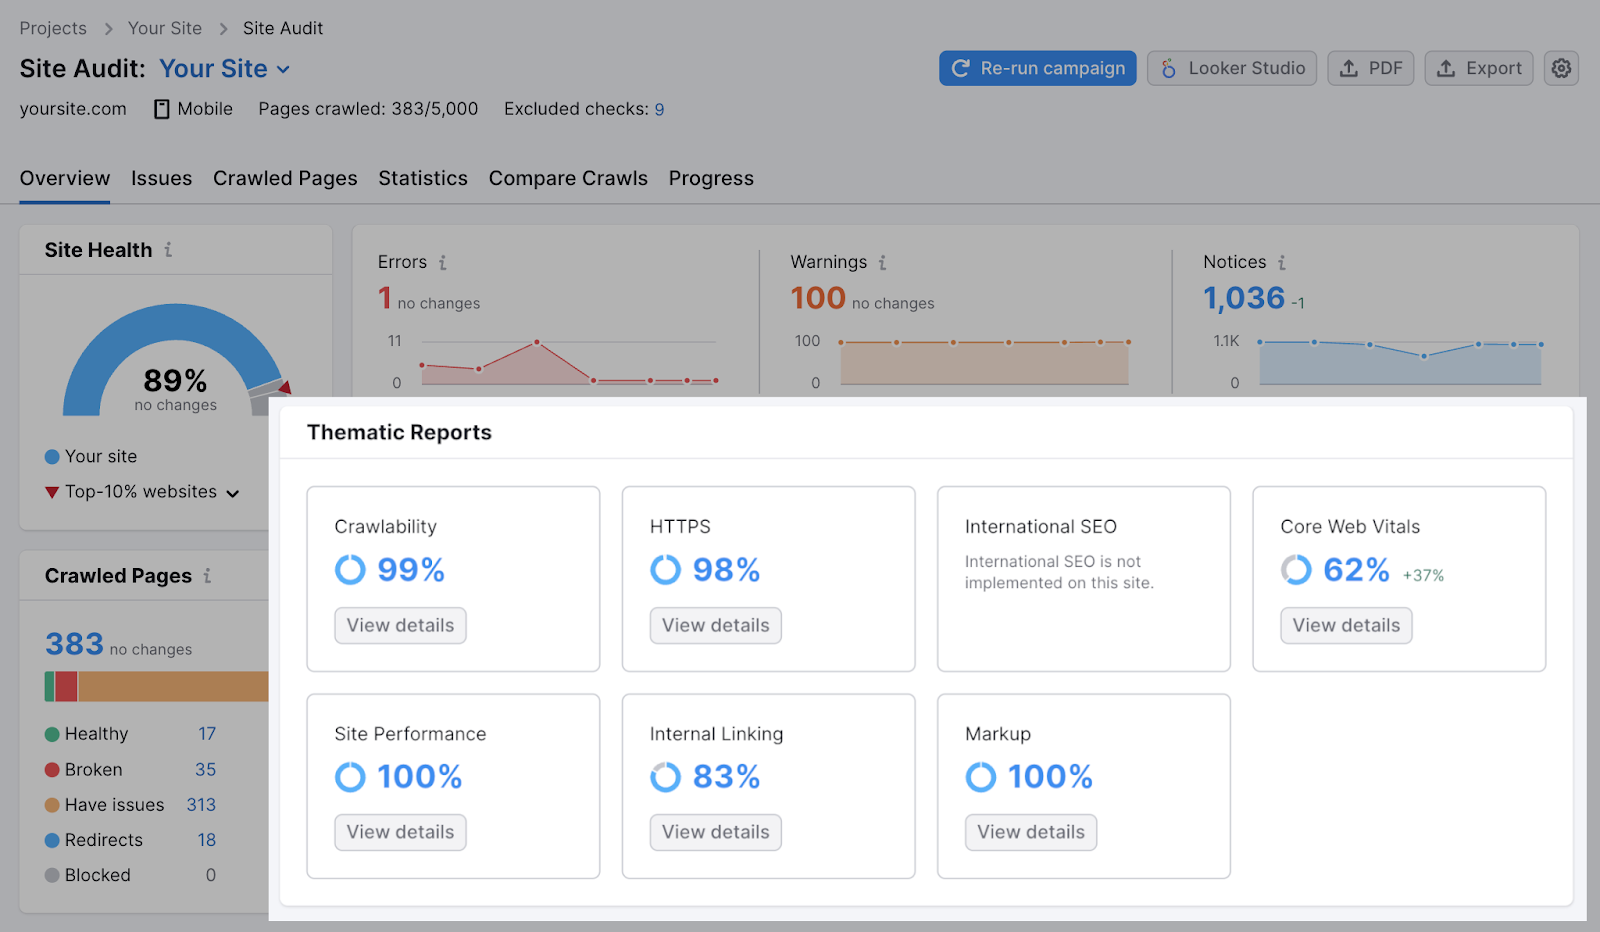The width and height of the screenshot is (1600, 932).
Task: Click the Redirects count 18
Action: coord(207,840)
